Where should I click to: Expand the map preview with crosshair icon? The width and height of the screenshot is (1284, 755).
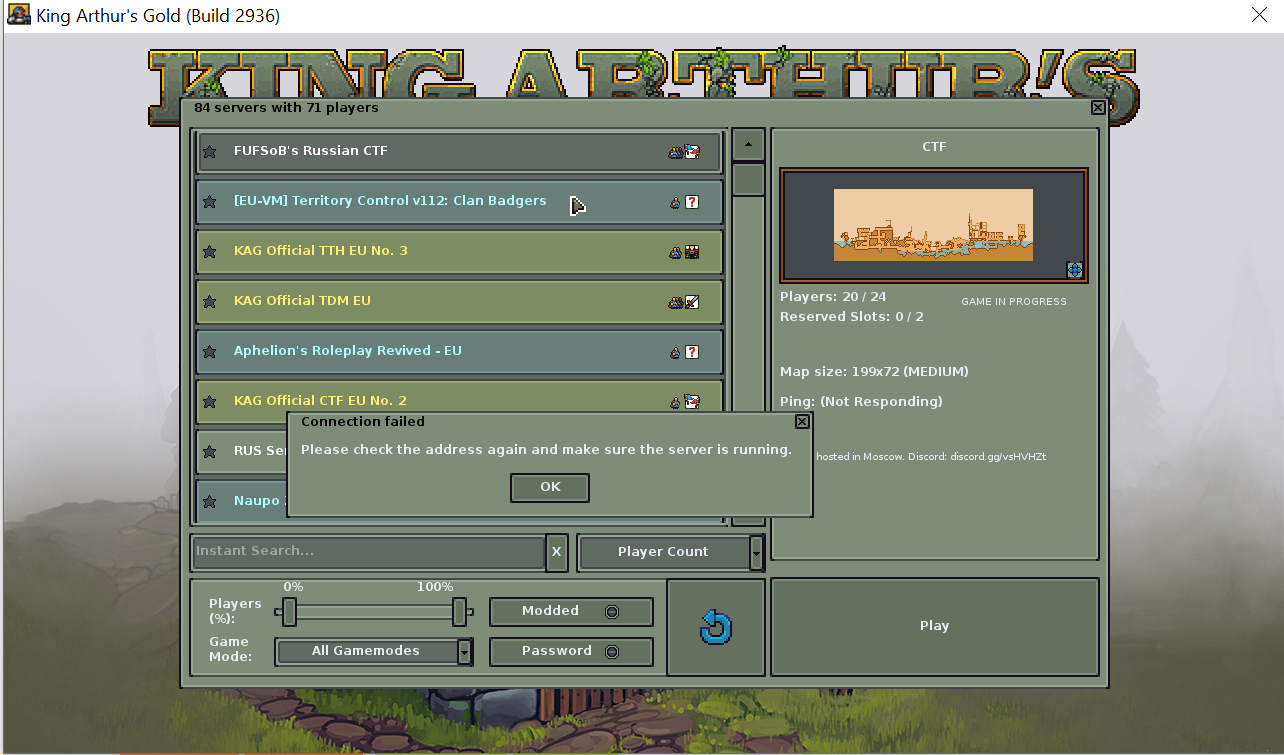pos(1075,269)
